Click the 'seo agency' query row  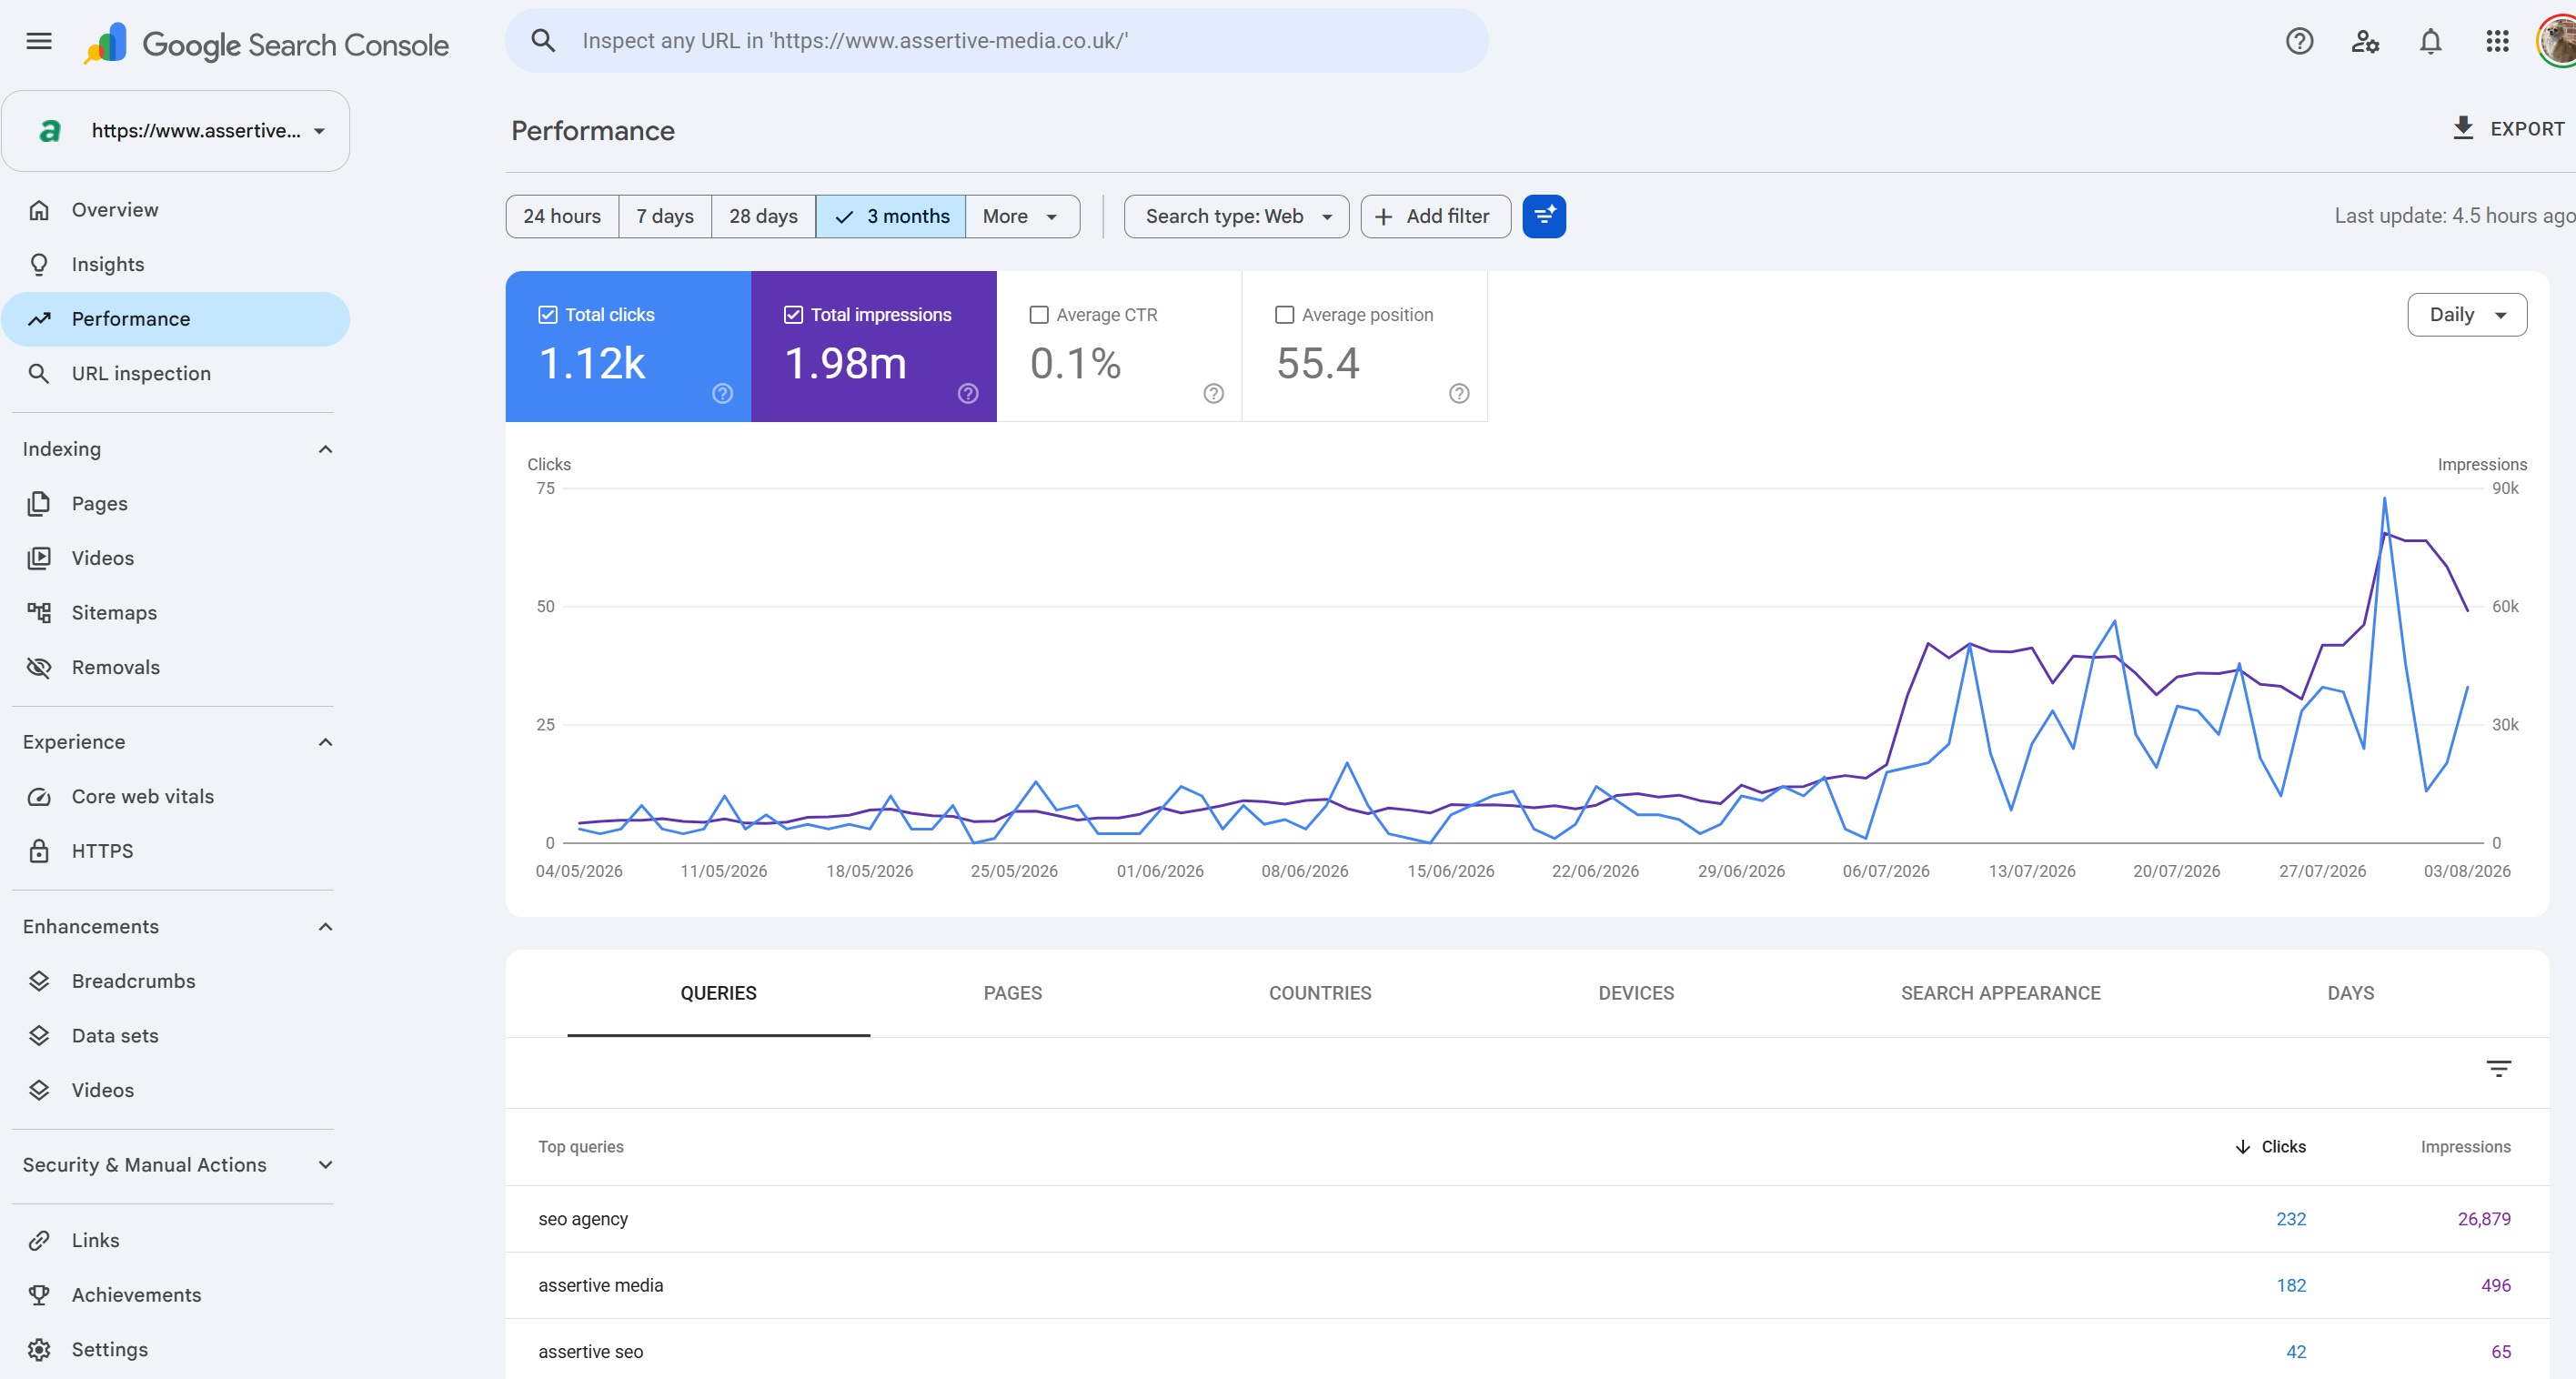click(x=1526, y=1219)
